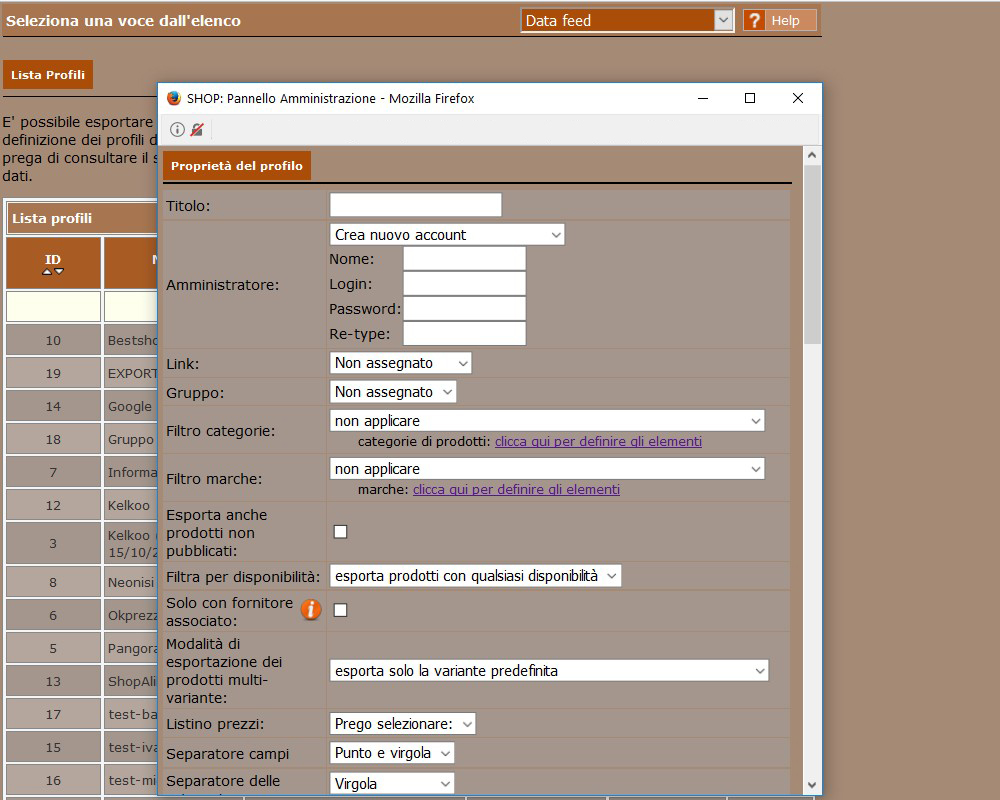This screenshot has height=800, width=1000.
Task: Click in the Login input field
Action: [464, 283]
